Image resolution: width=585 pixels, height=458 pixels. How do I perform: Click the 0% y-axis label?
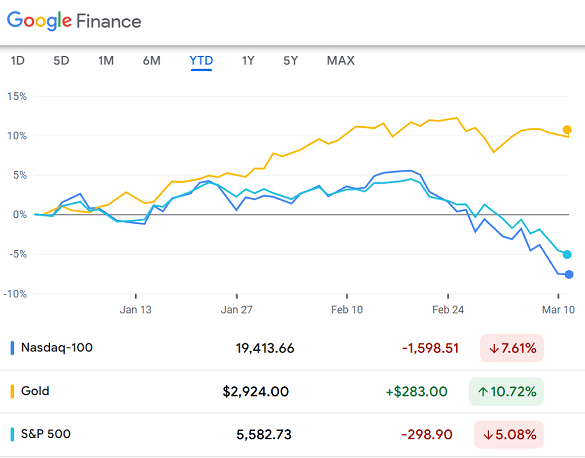20,214
